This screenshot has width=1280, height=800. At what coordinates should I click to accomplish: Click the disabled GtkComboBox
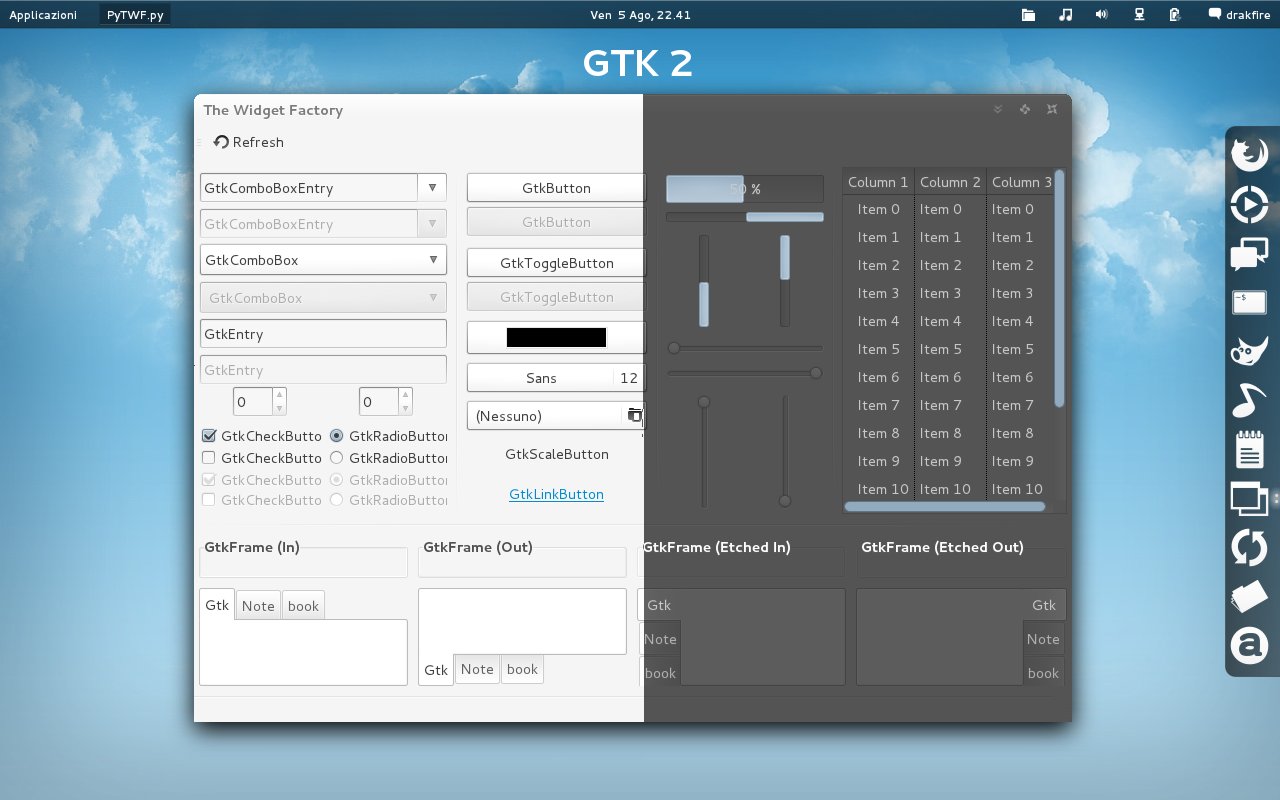pos(323,298)
